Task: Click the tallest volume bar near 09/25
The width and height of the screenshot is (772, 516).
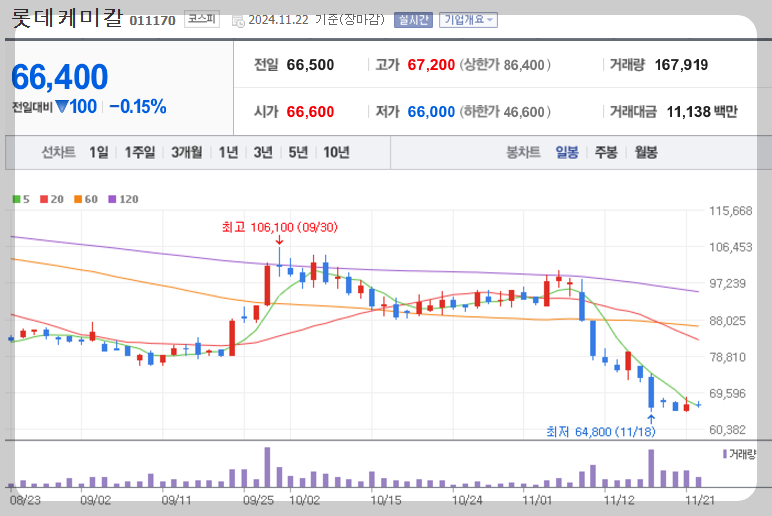Action: (267, 467)
